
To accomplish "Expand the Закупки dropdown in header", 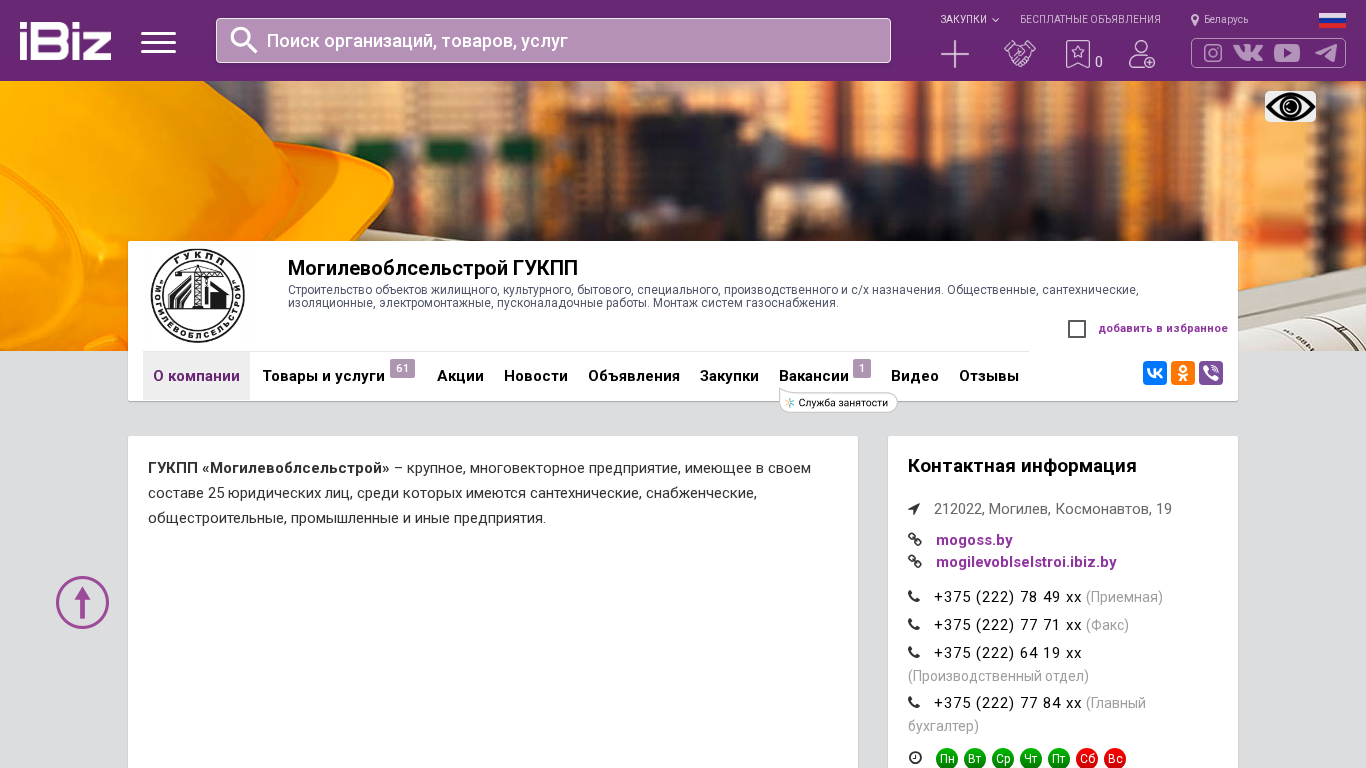I will [969, 19].
